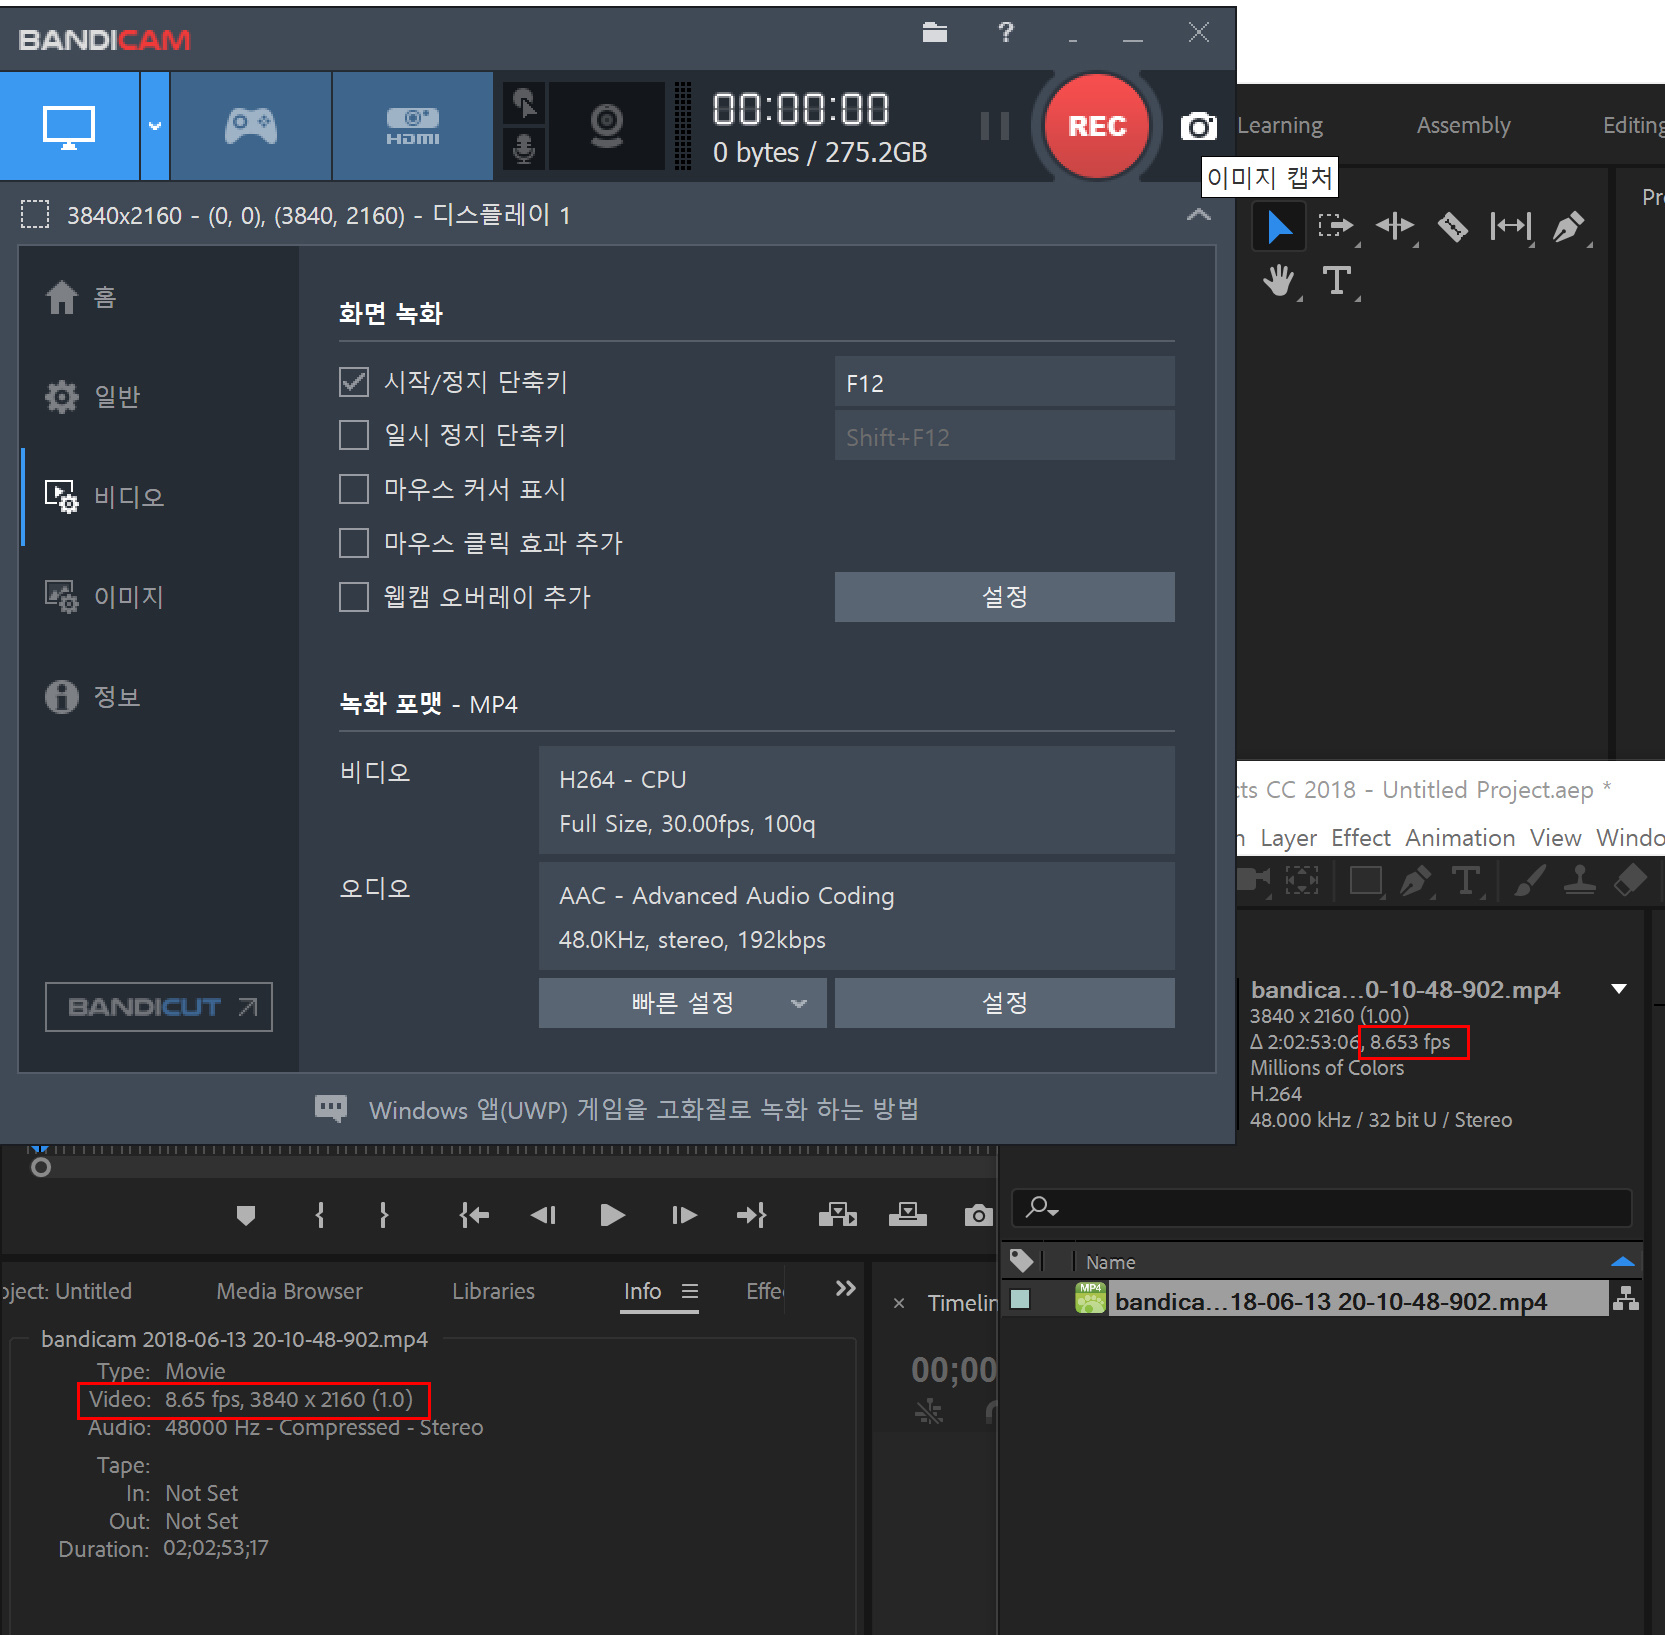Screen dimensions: 1665x1635
Task: Sort project items by Name column
Action: (1111, 1263)
